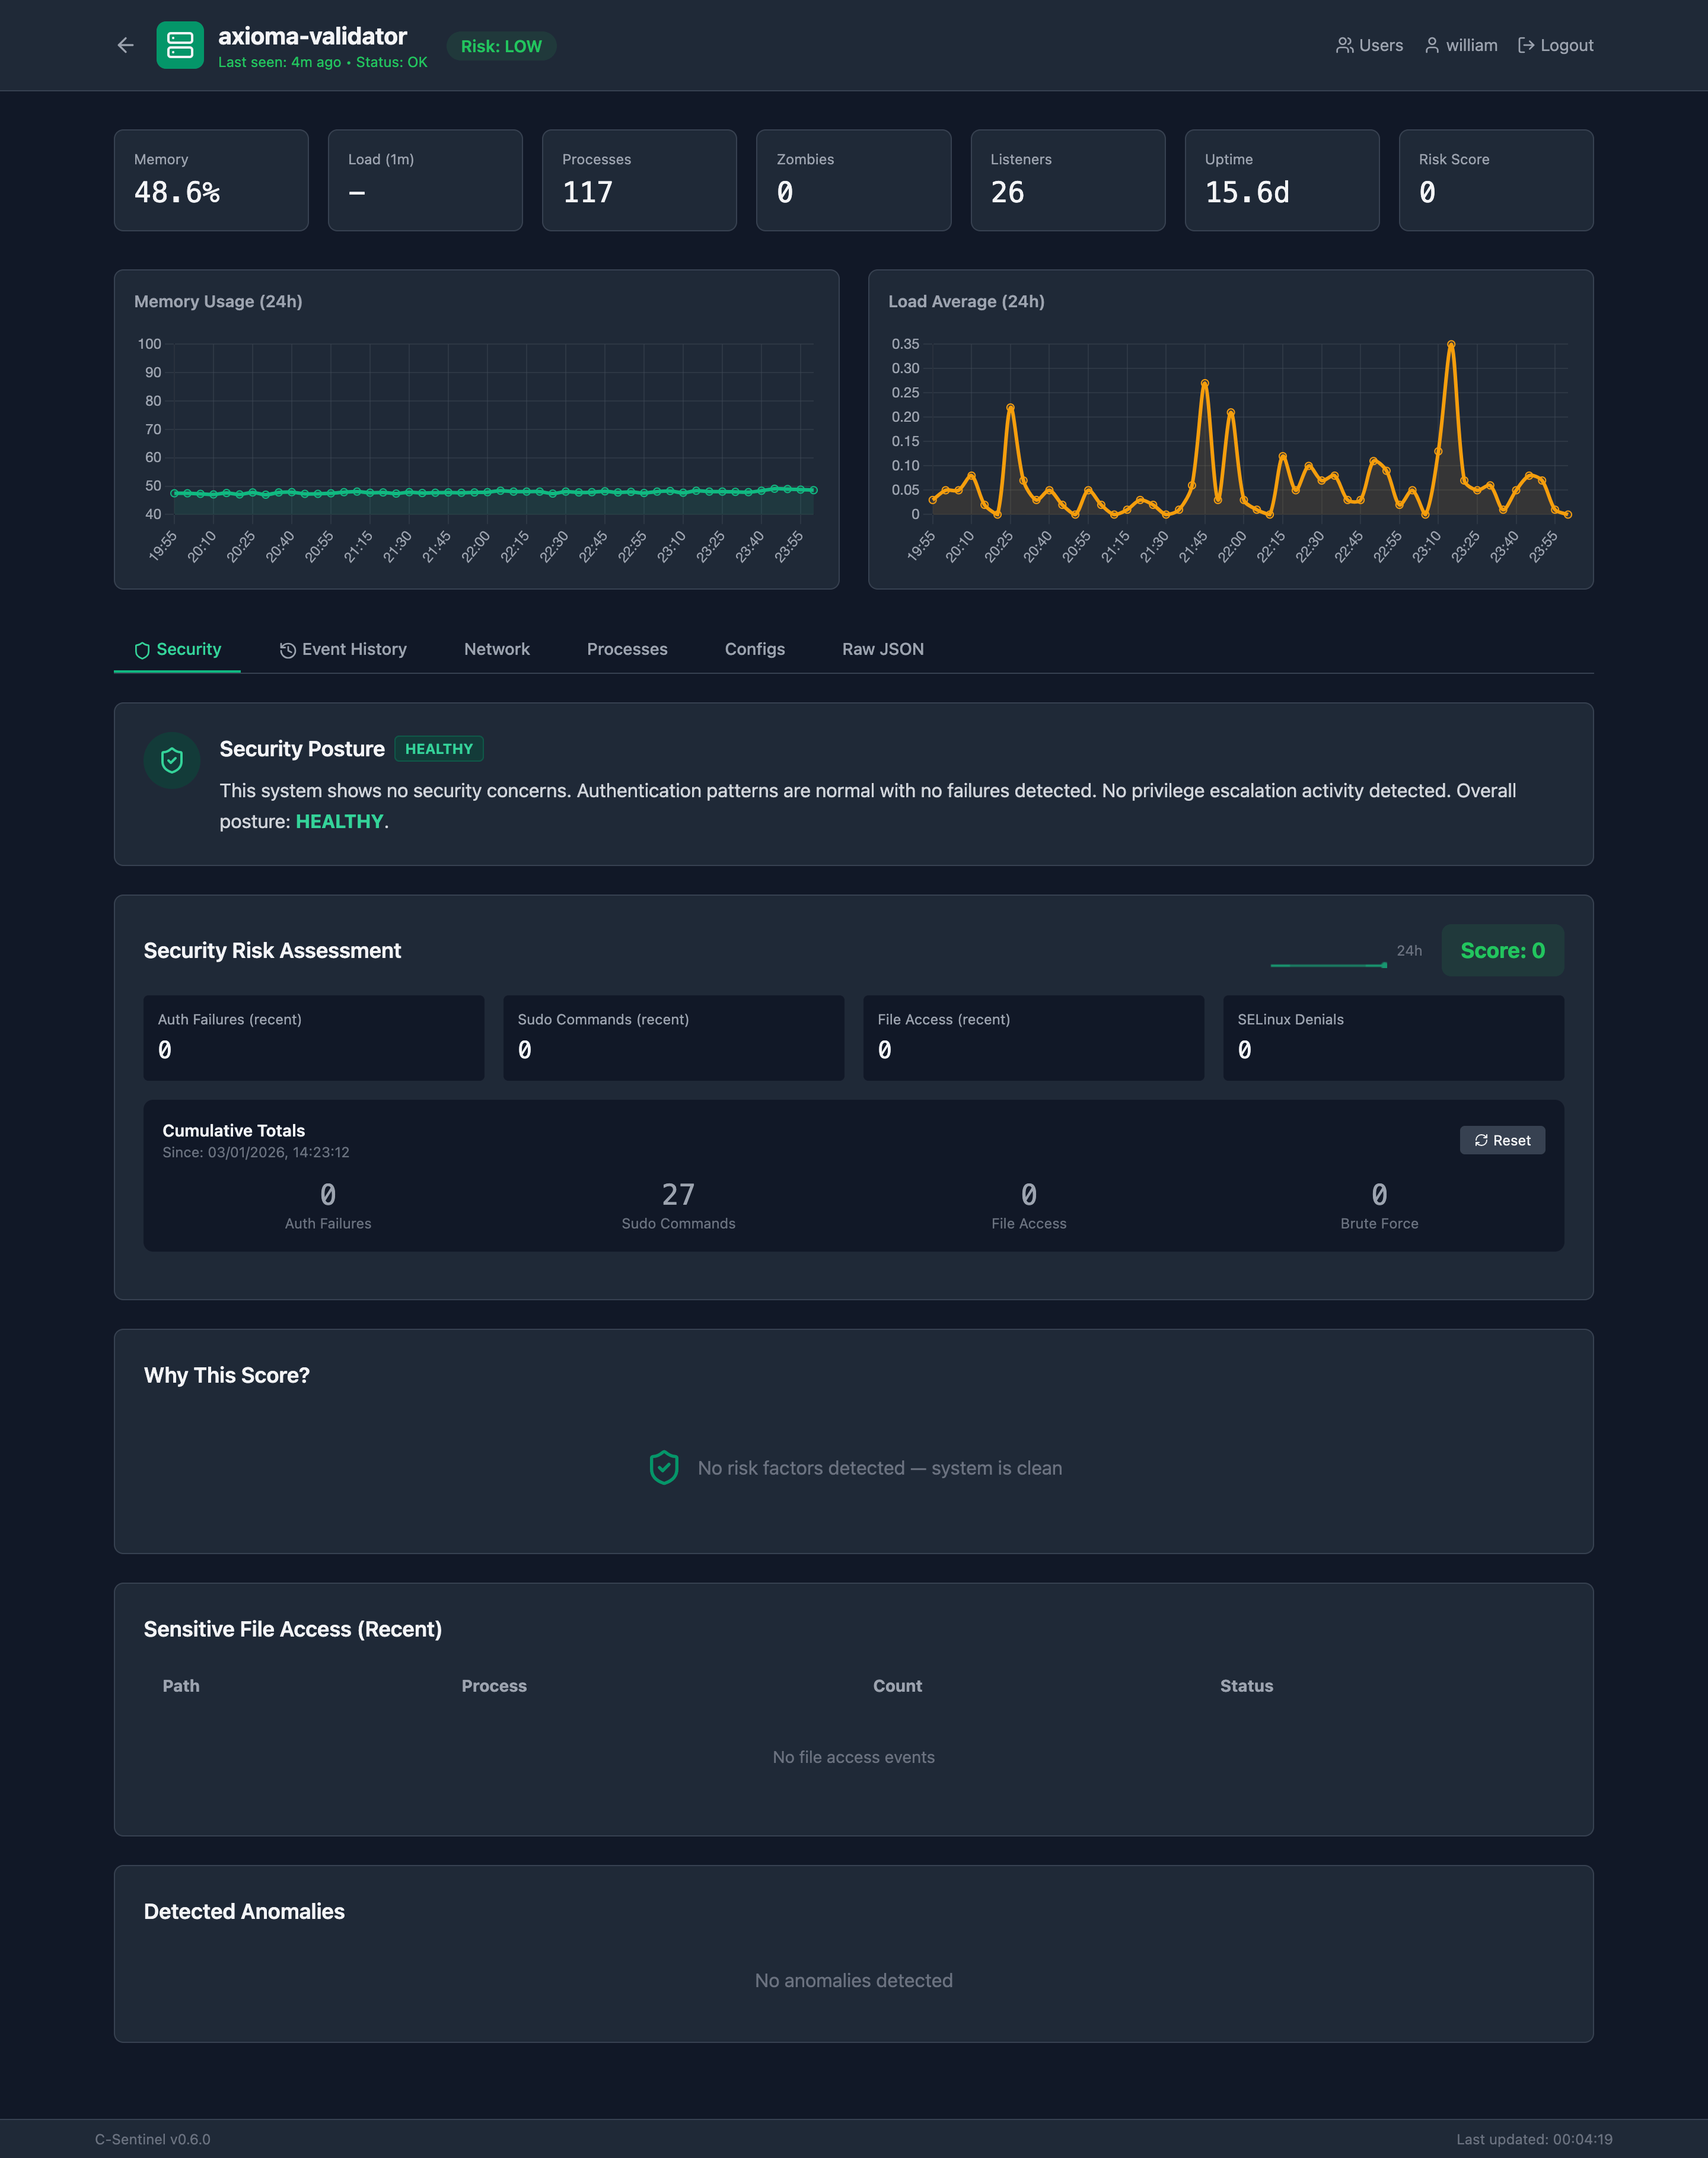Screen dimensions: 1708x2158
Task: Click the Users people icon
Action: click(1344, 45)
